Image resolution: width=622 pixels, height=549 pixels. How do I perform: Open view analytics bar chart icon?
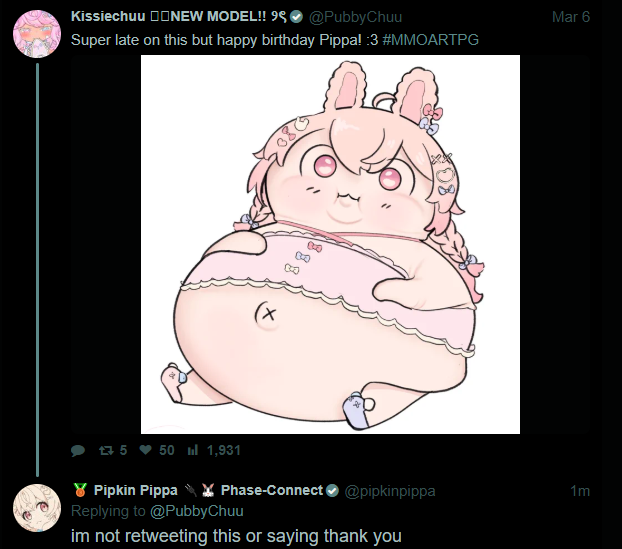[x=192, y=450]
